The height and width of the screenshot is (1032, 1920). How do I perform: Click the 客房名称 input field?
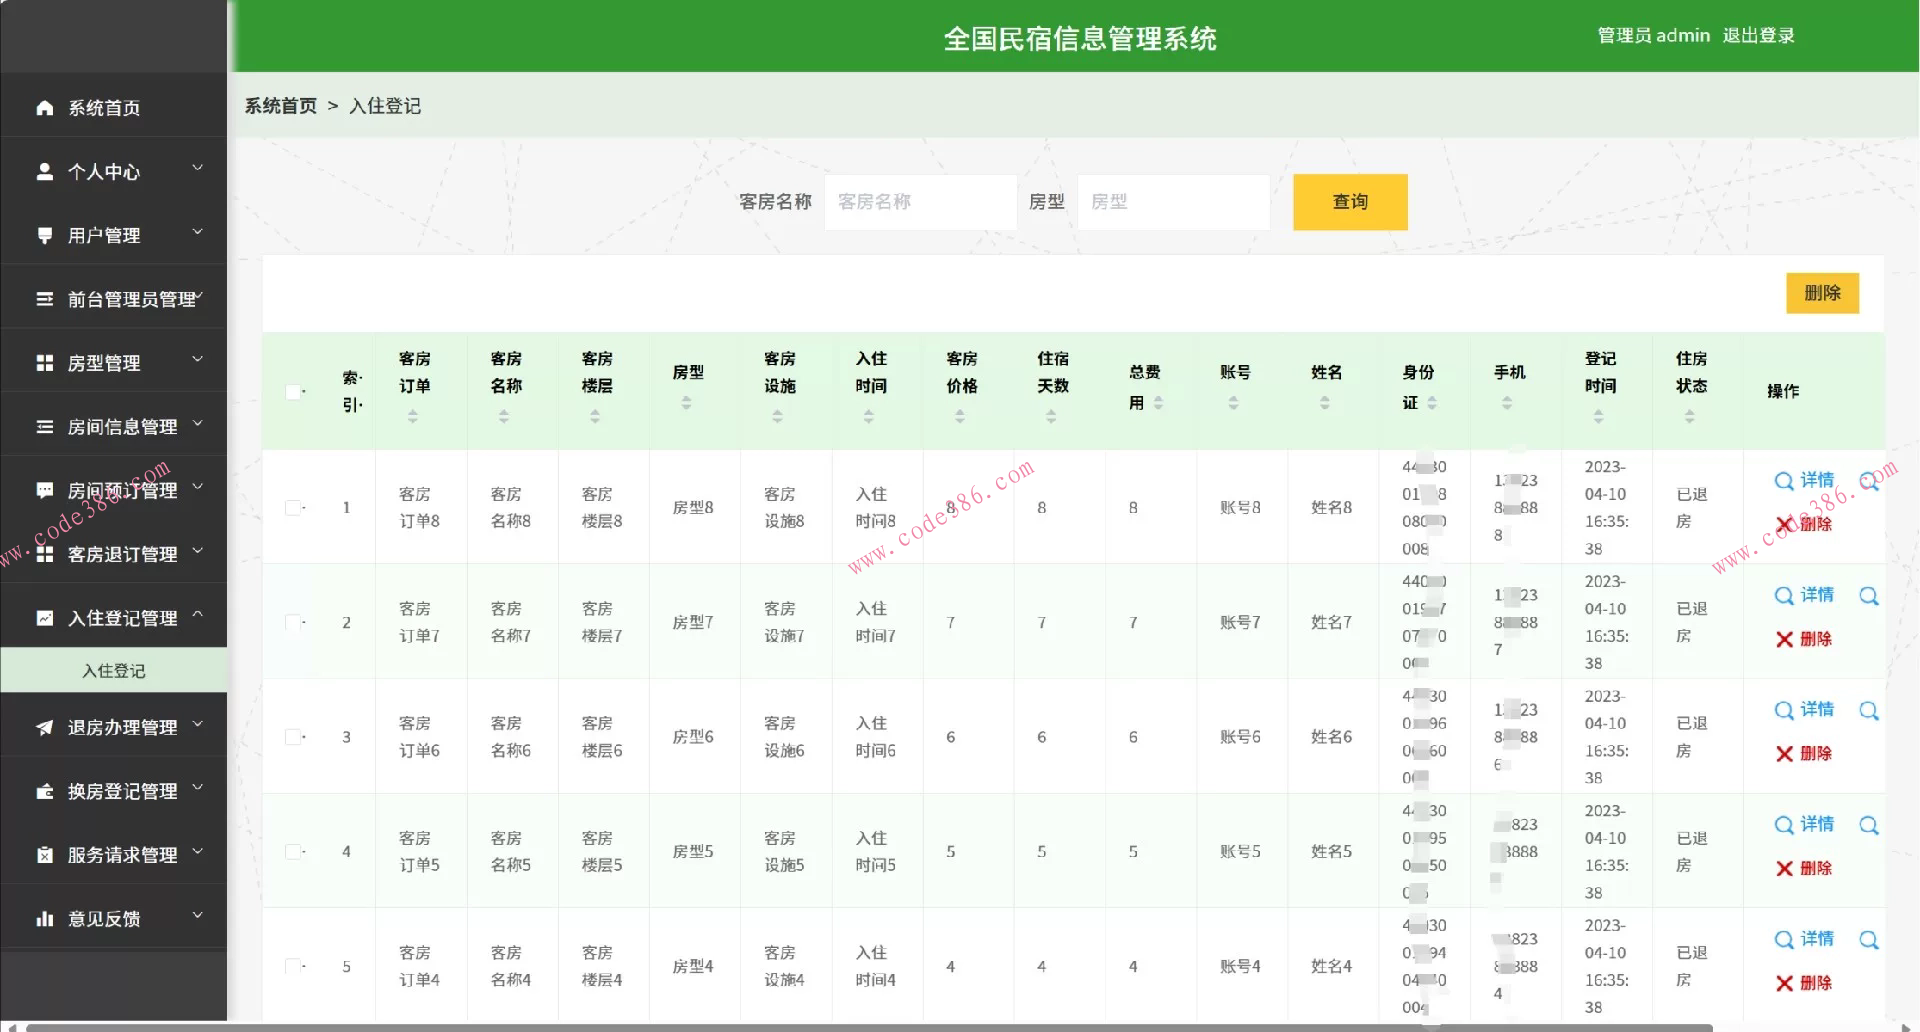pos(919,201)
